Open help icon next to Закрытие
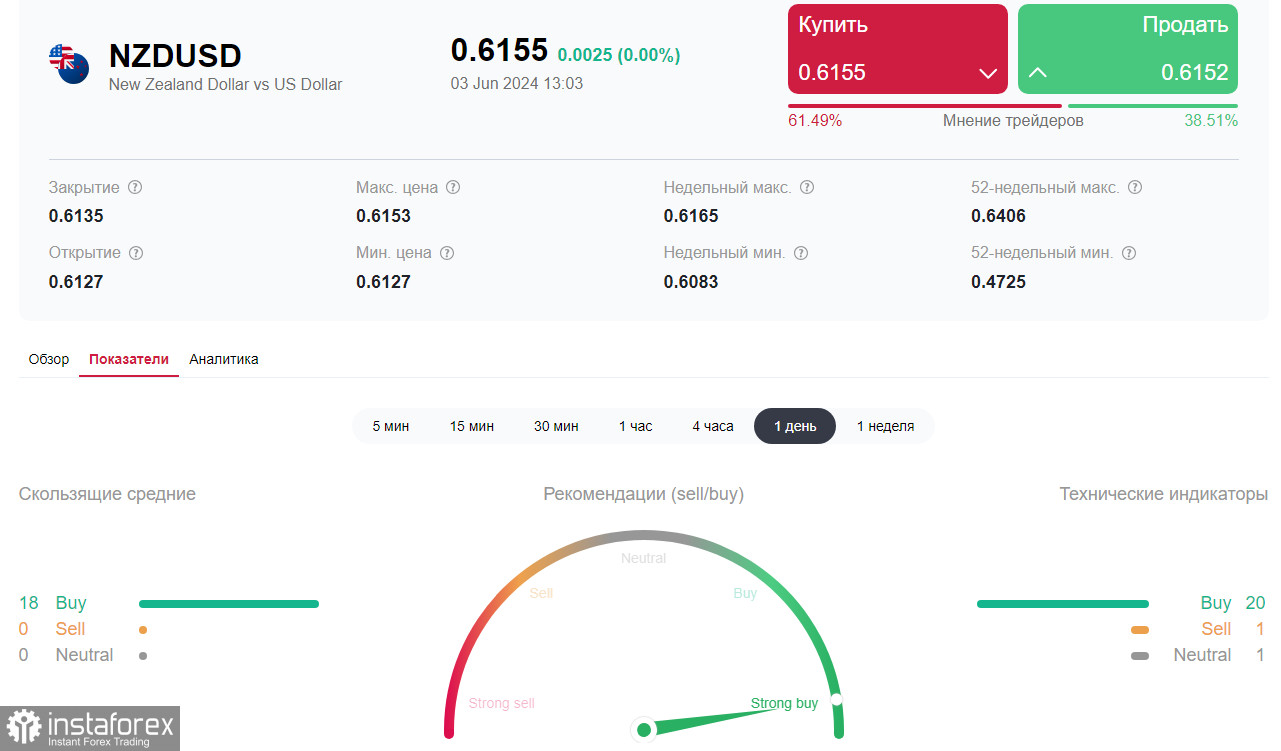Image resolution: width=1281 pixels, height=751 pixels. click(x=135, y=187)
